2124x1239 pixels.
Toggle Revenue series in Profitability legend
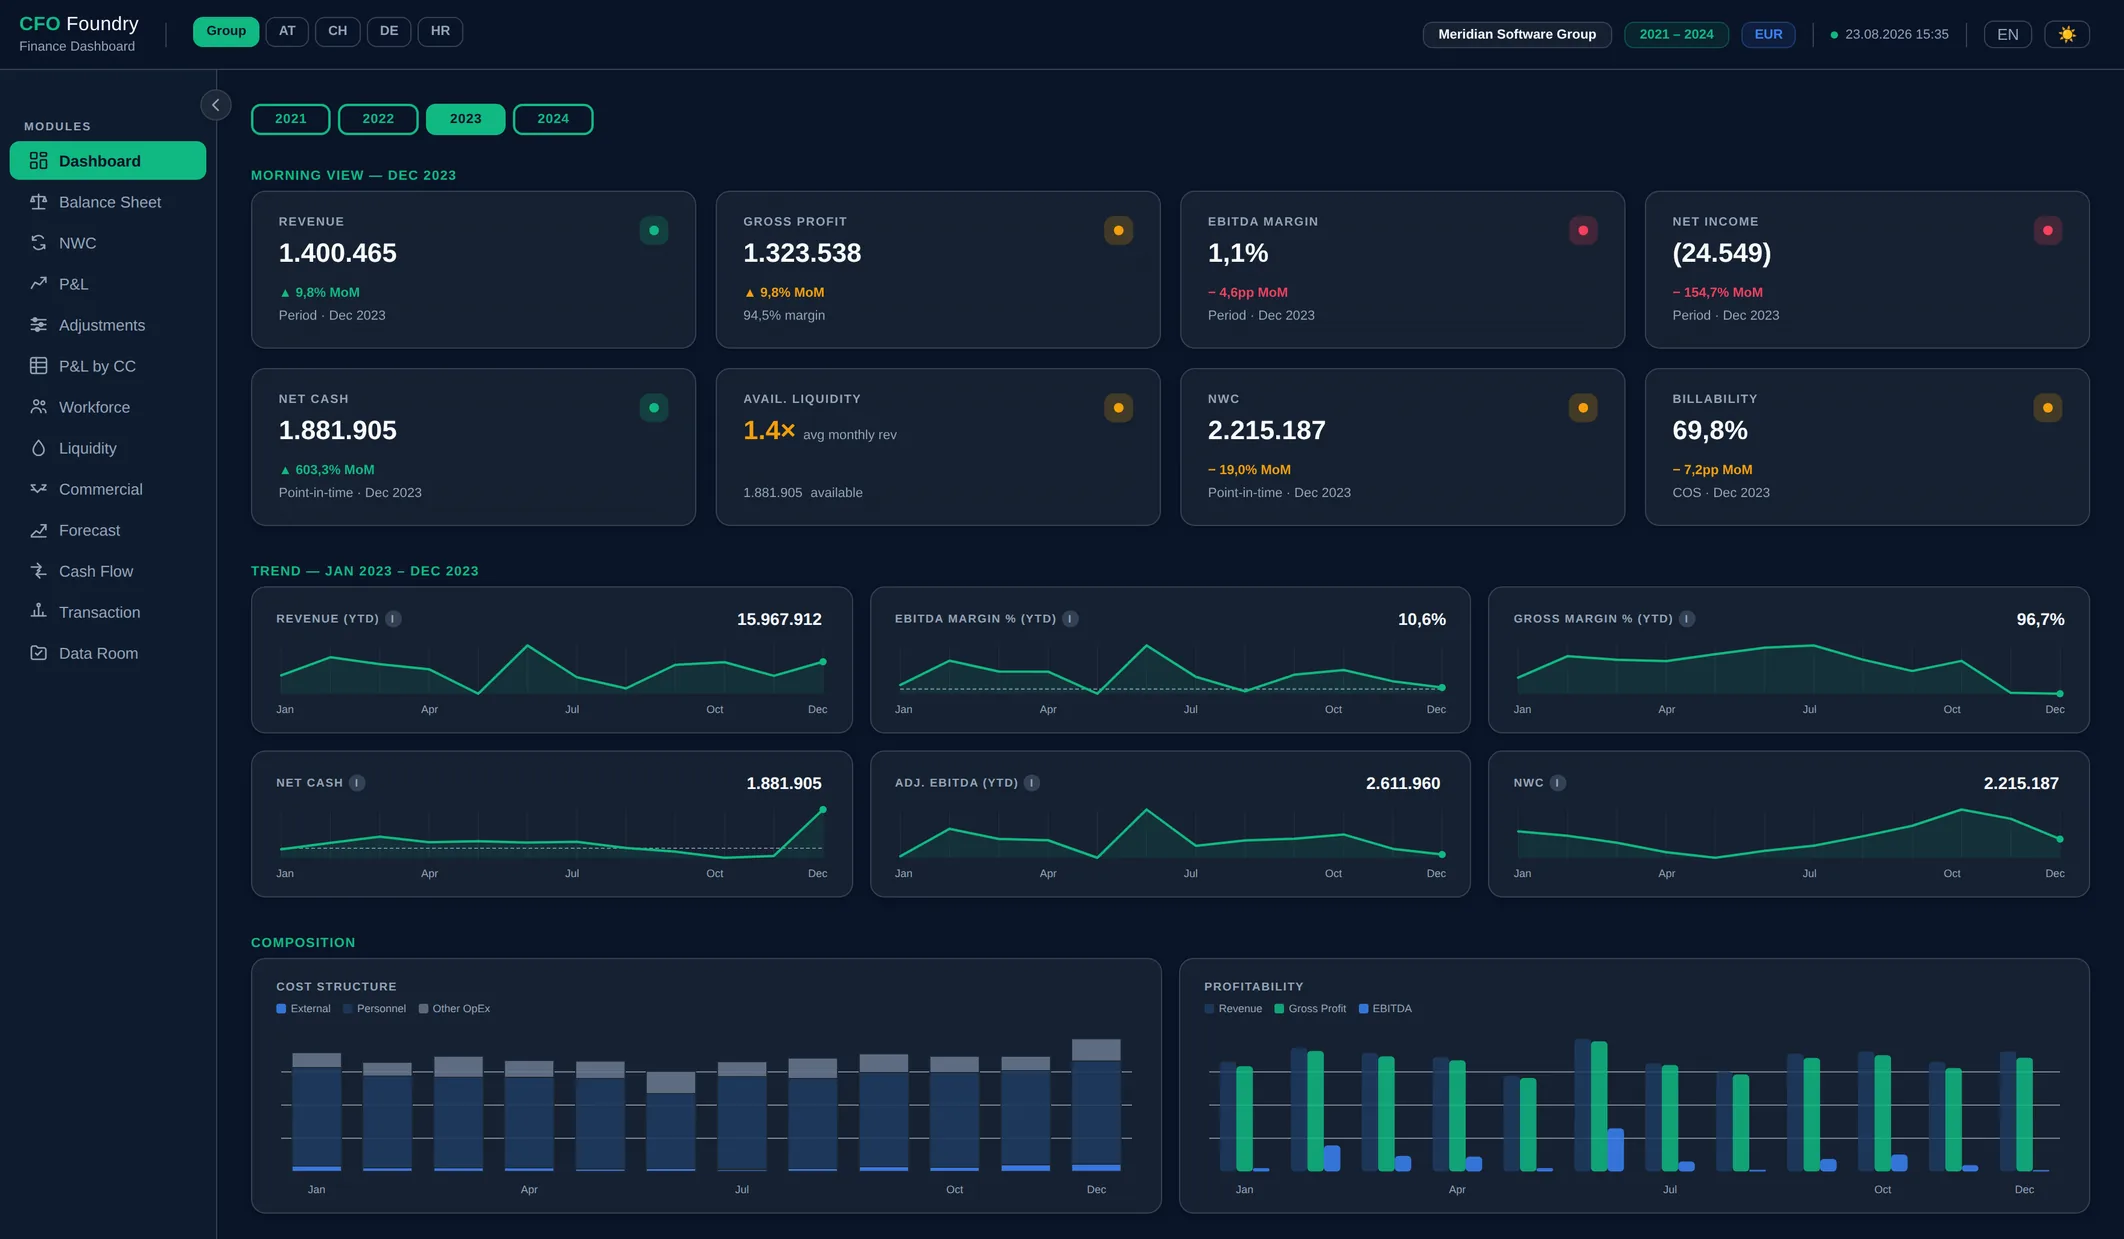pos(1233,1009)
